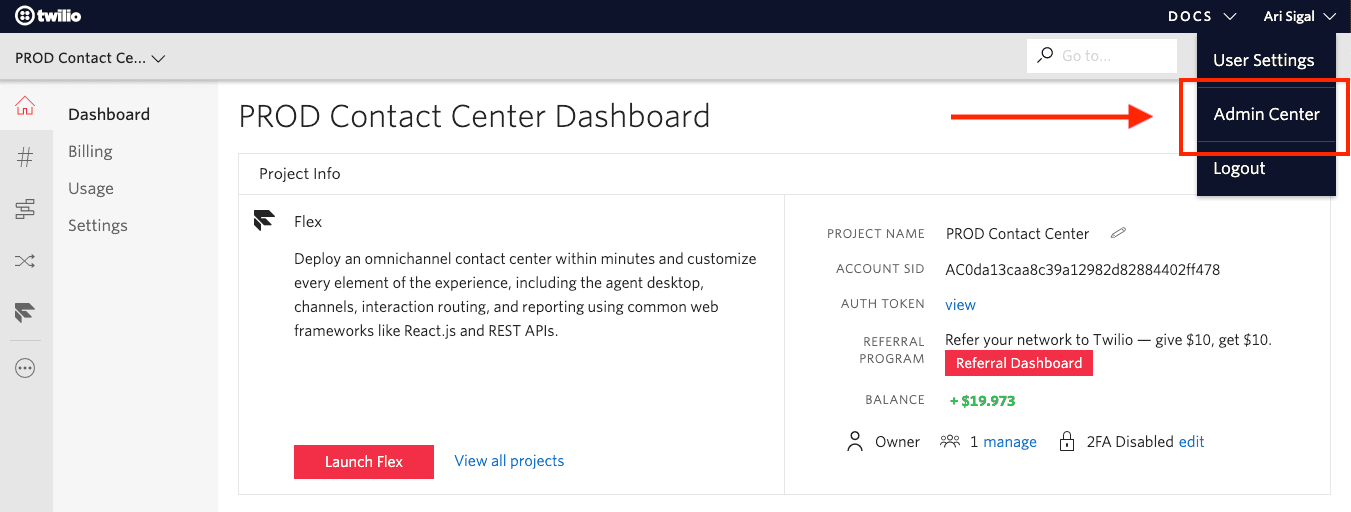Viewport: 1351px width, 512px height.
Task: Reveal auth token via view link
Action: (960, 305)
